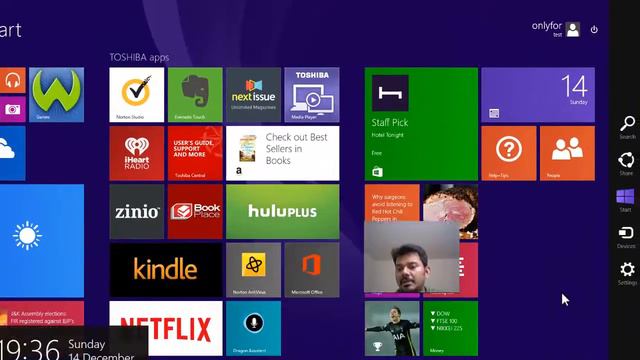Image resolution: width=640 pixels, height=360 pixels.
Task: Click the Devices charm
Action: coord(626,237)
